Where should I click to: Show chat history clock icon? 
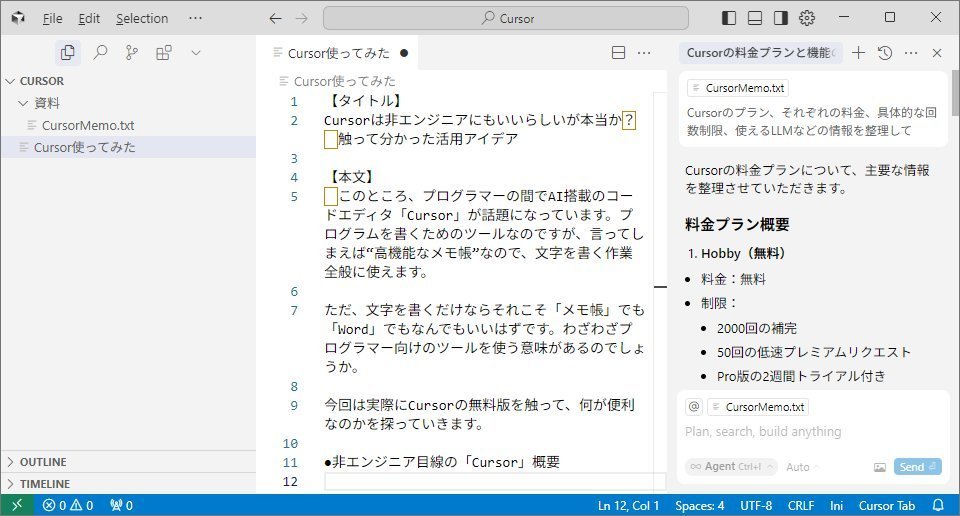click(x=885, y=53)
